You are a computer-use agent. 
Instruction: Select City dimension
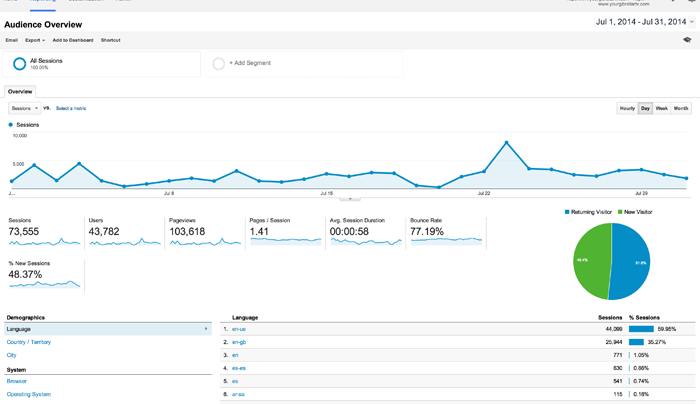(12, 355)
